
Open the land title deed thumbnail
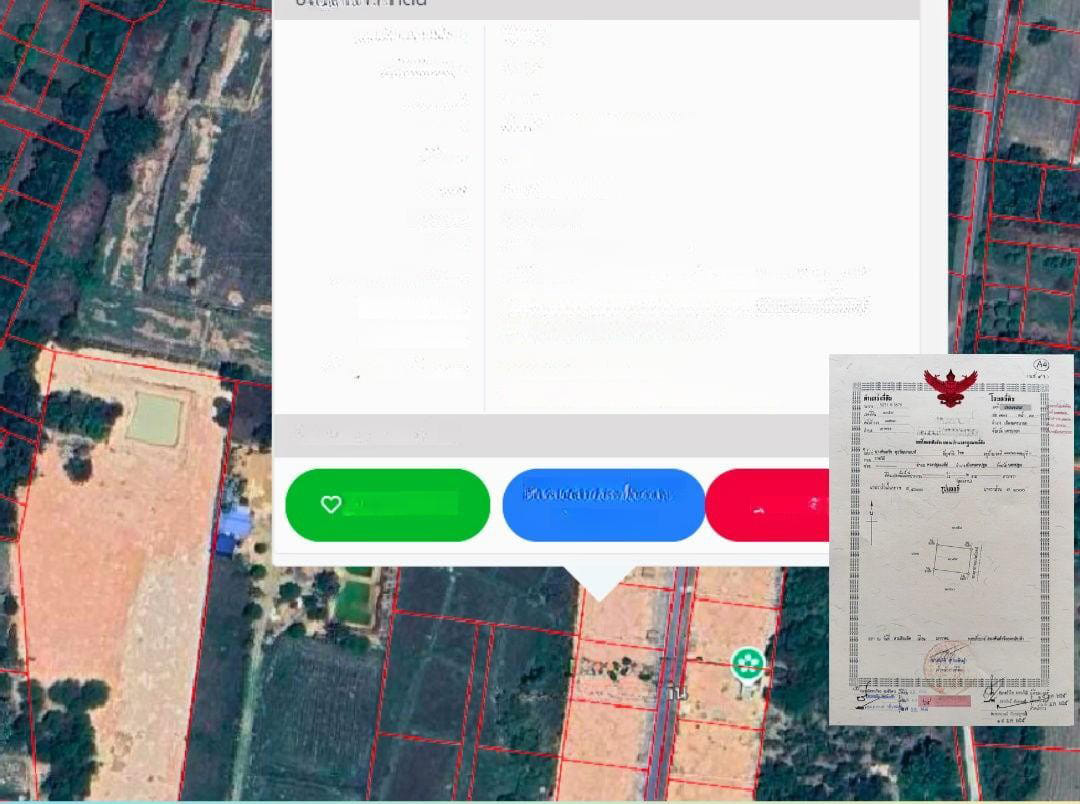click(x=950, y=540)
